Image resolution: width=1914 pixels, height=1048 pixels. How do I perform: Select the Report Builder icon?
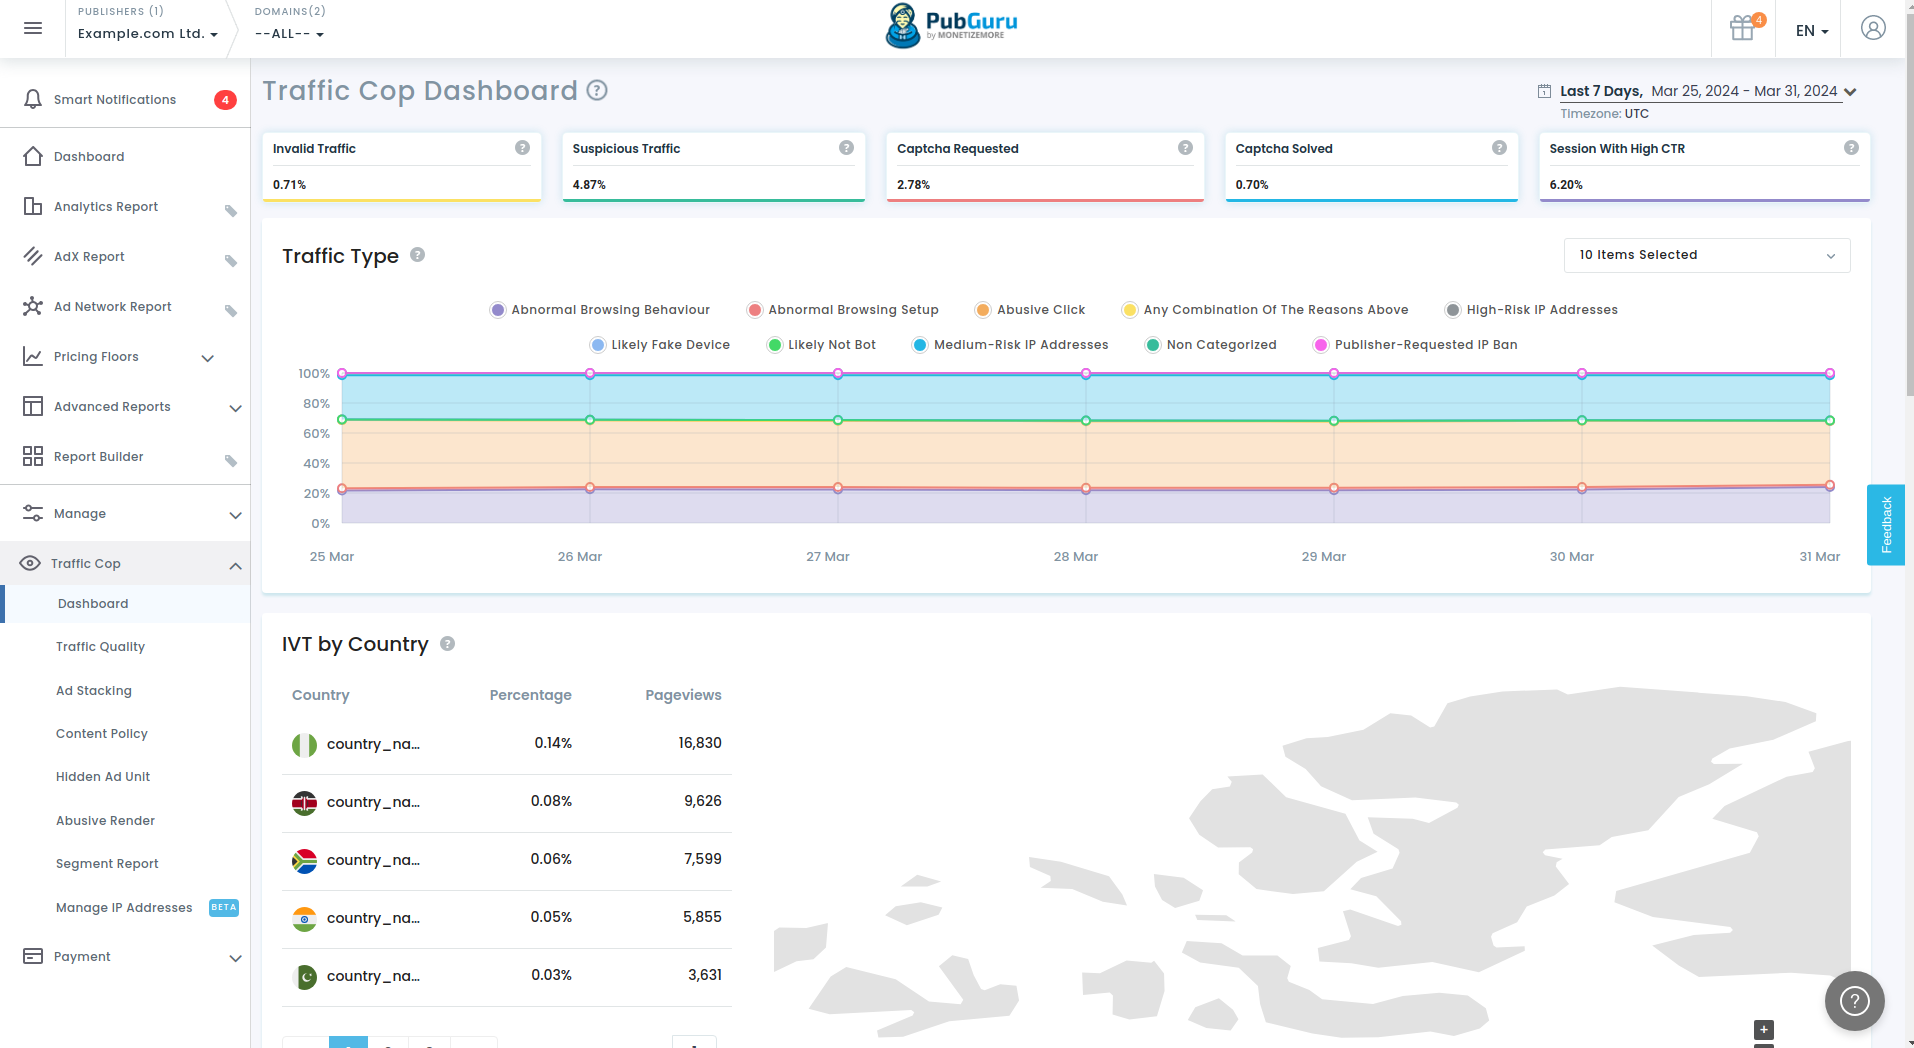point(33,456)
